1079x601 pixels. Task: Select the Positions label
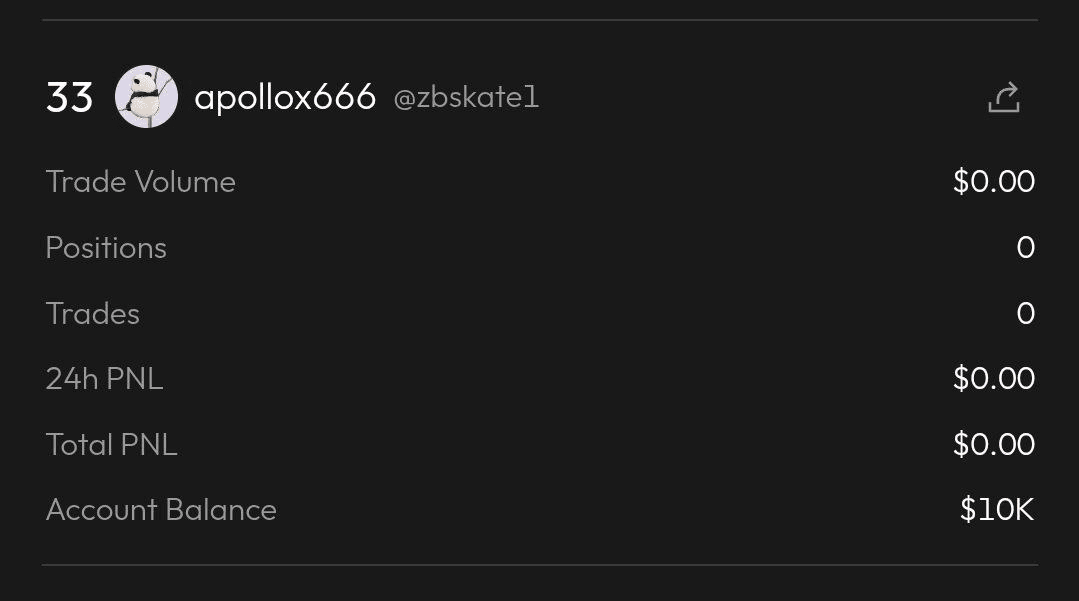coord(106,248)
